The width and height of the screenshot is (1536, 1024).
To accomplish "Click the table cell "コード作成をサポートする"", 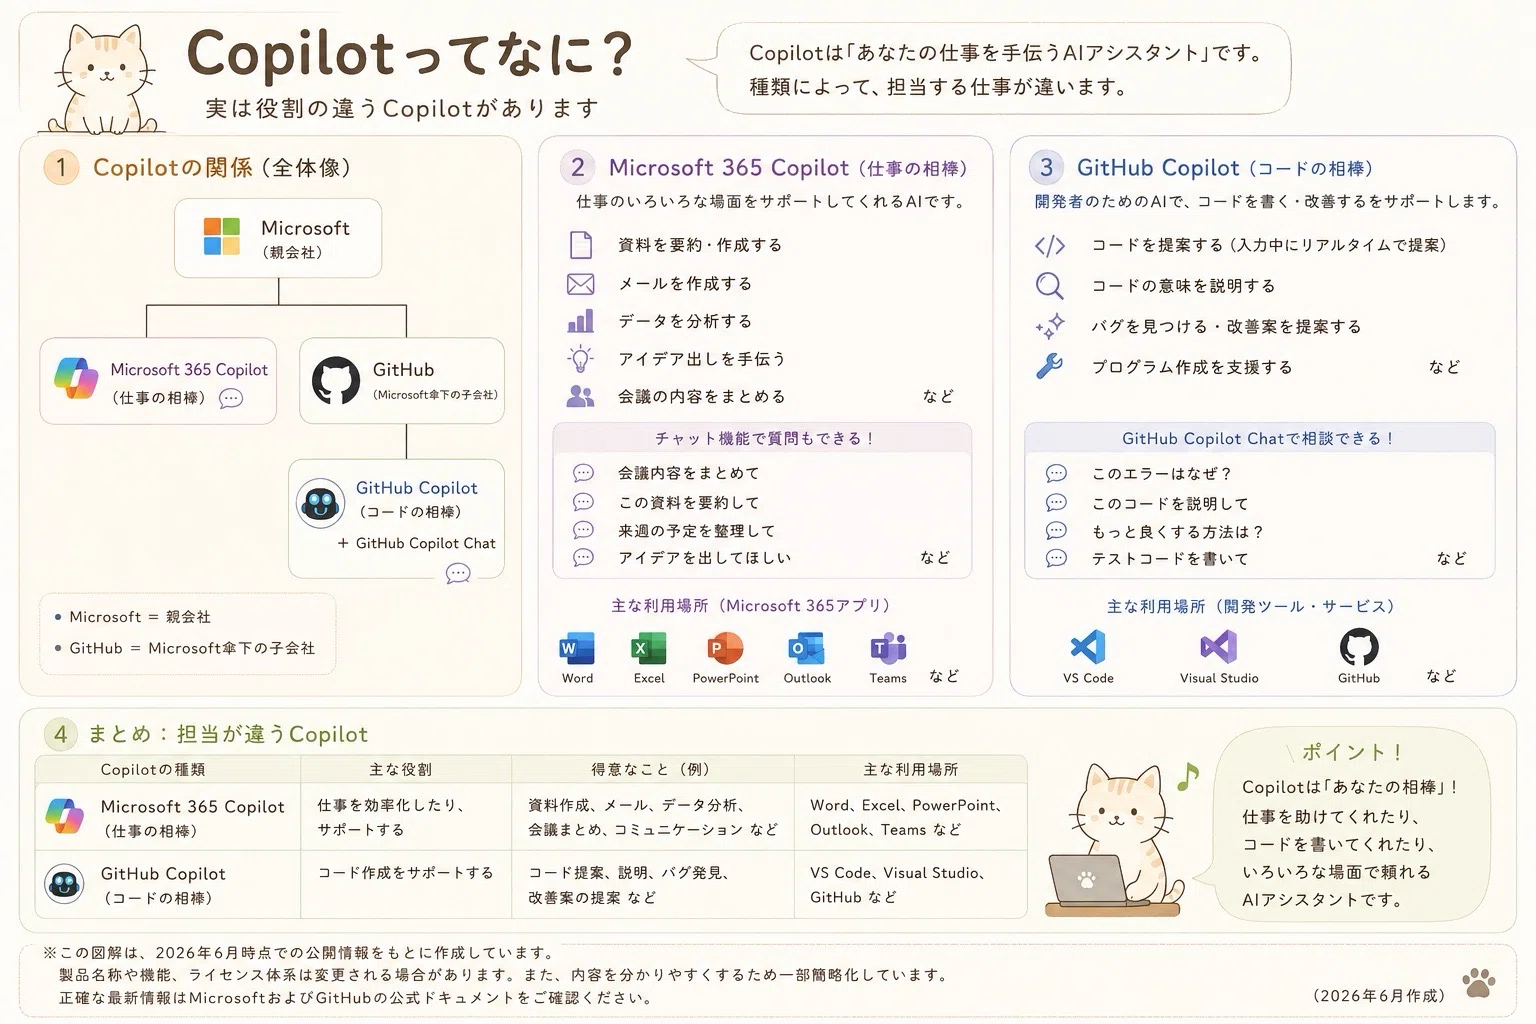I will click(406, 872).
